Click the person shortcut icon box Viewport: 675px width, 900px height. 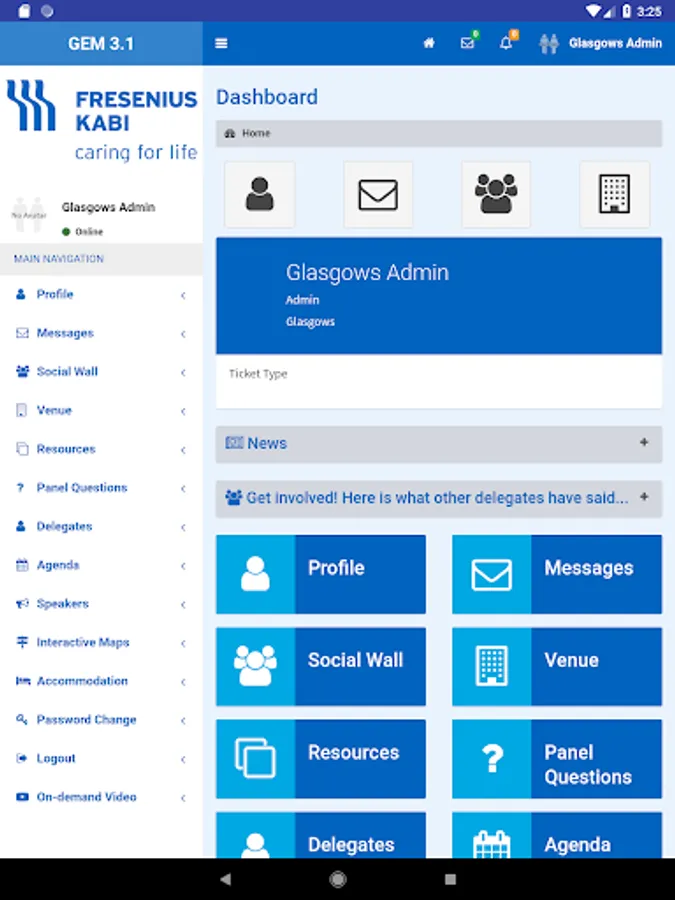[260, 195]
